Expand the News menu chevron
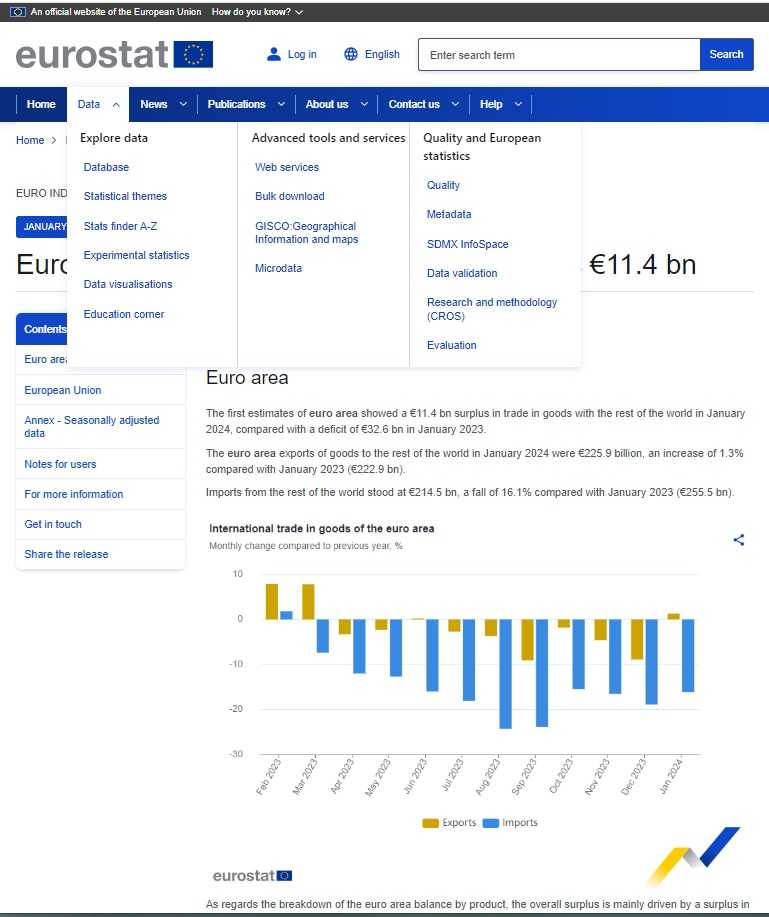This screenshot has width=769, height=917. [x=183, y=104]
